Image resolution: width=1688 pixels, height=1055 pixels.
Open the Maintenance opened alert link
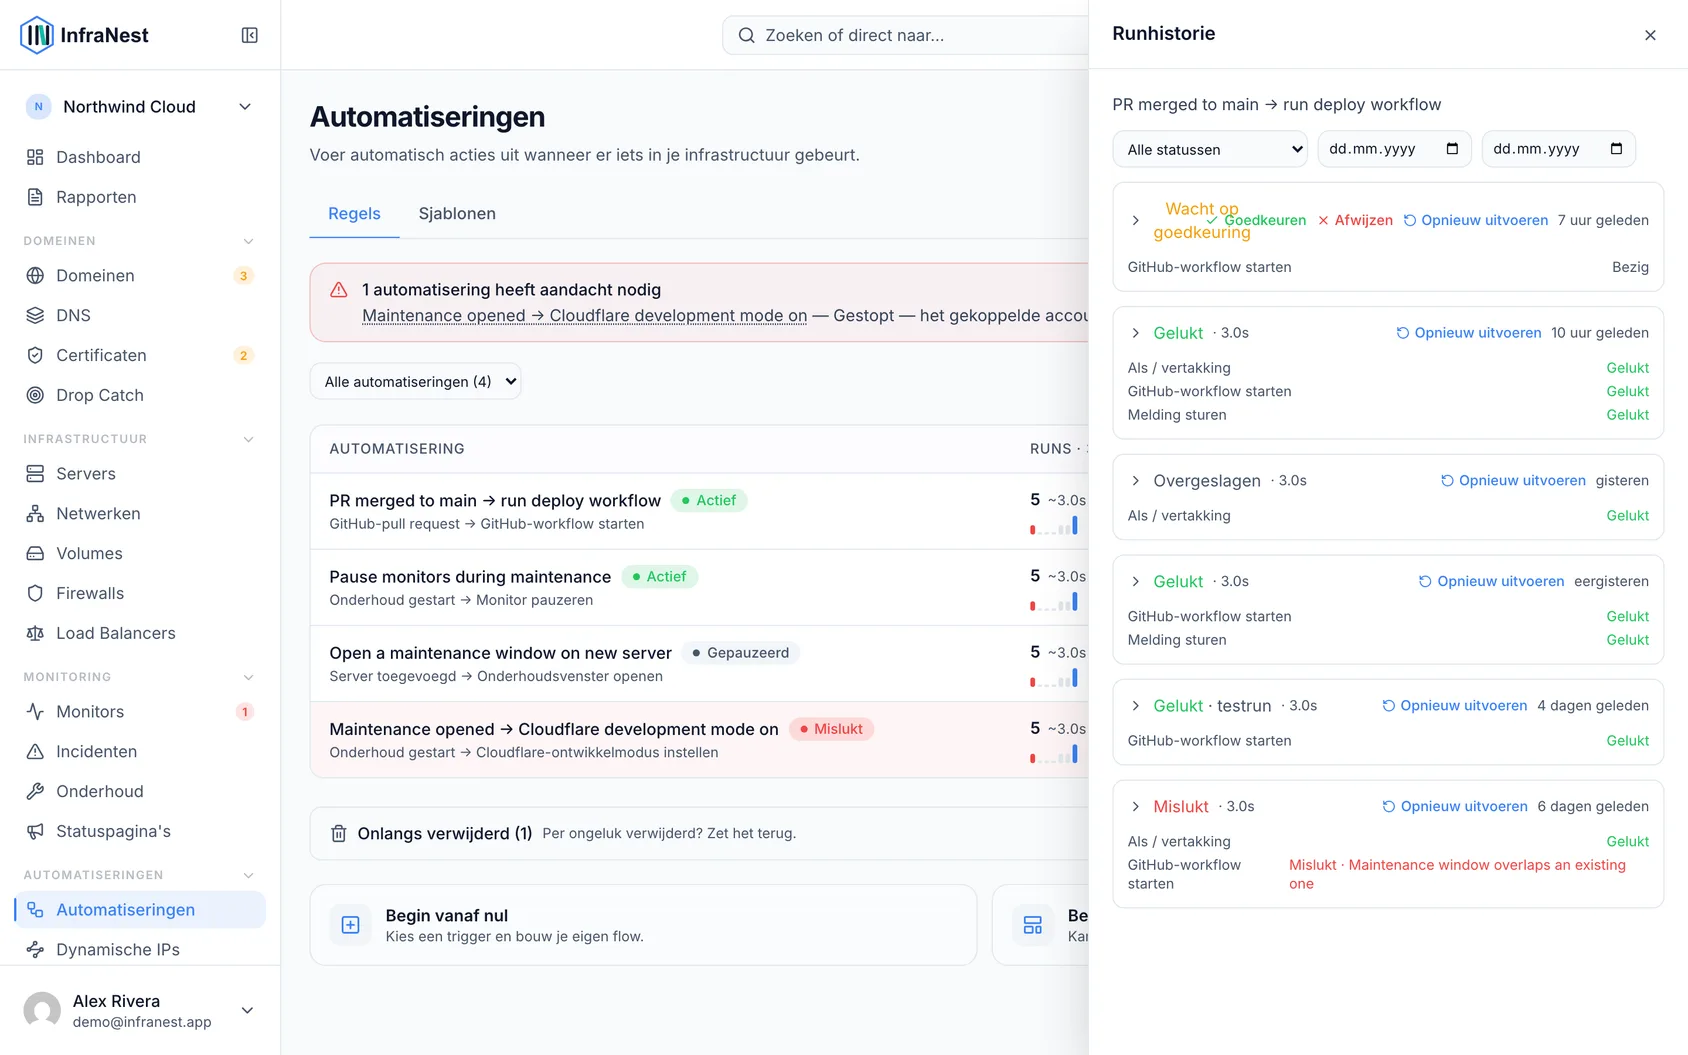[584, 316]
